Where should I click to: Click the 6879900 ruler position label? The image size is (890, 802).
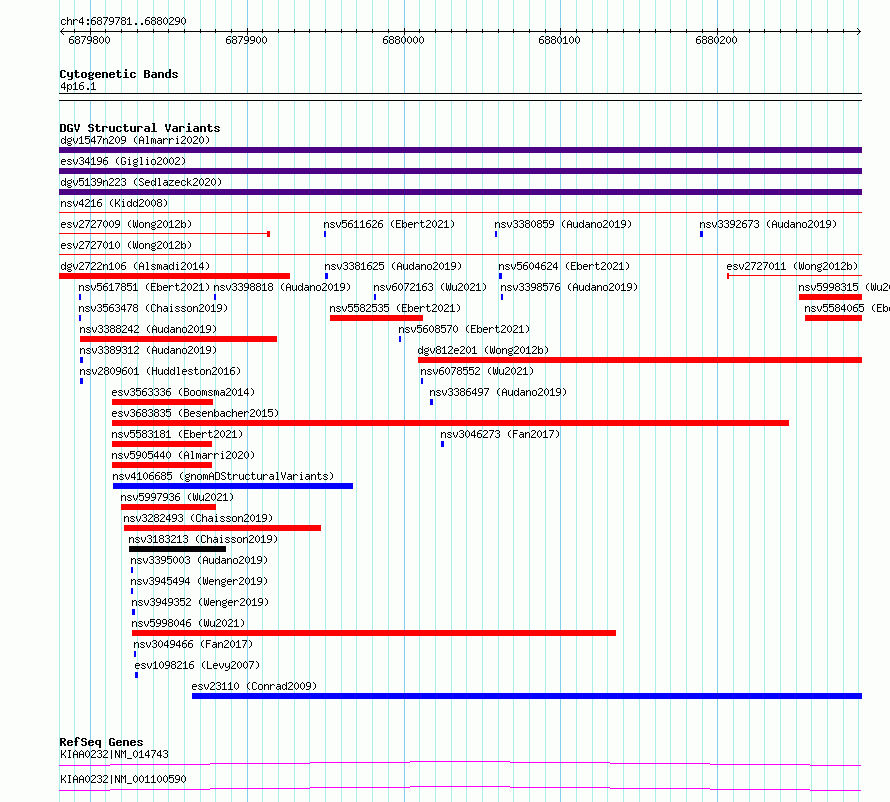tap(246, 40)
